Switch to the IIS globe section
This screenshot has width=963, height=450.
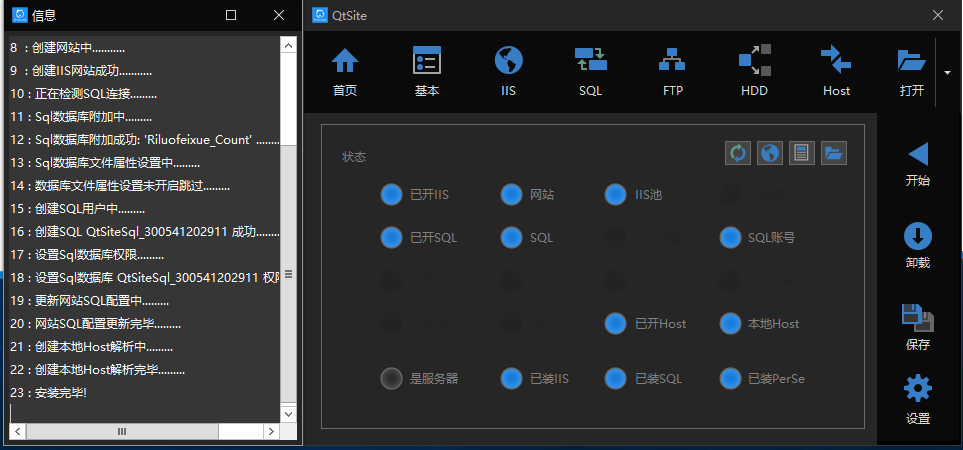pyautogui.click(x=509, y=72)
